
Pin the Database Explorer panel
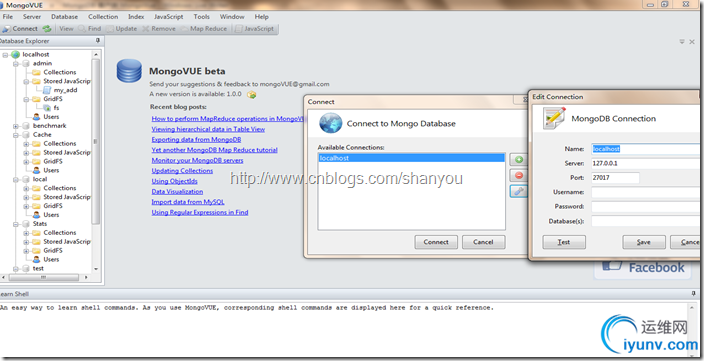tap(98, 40)
